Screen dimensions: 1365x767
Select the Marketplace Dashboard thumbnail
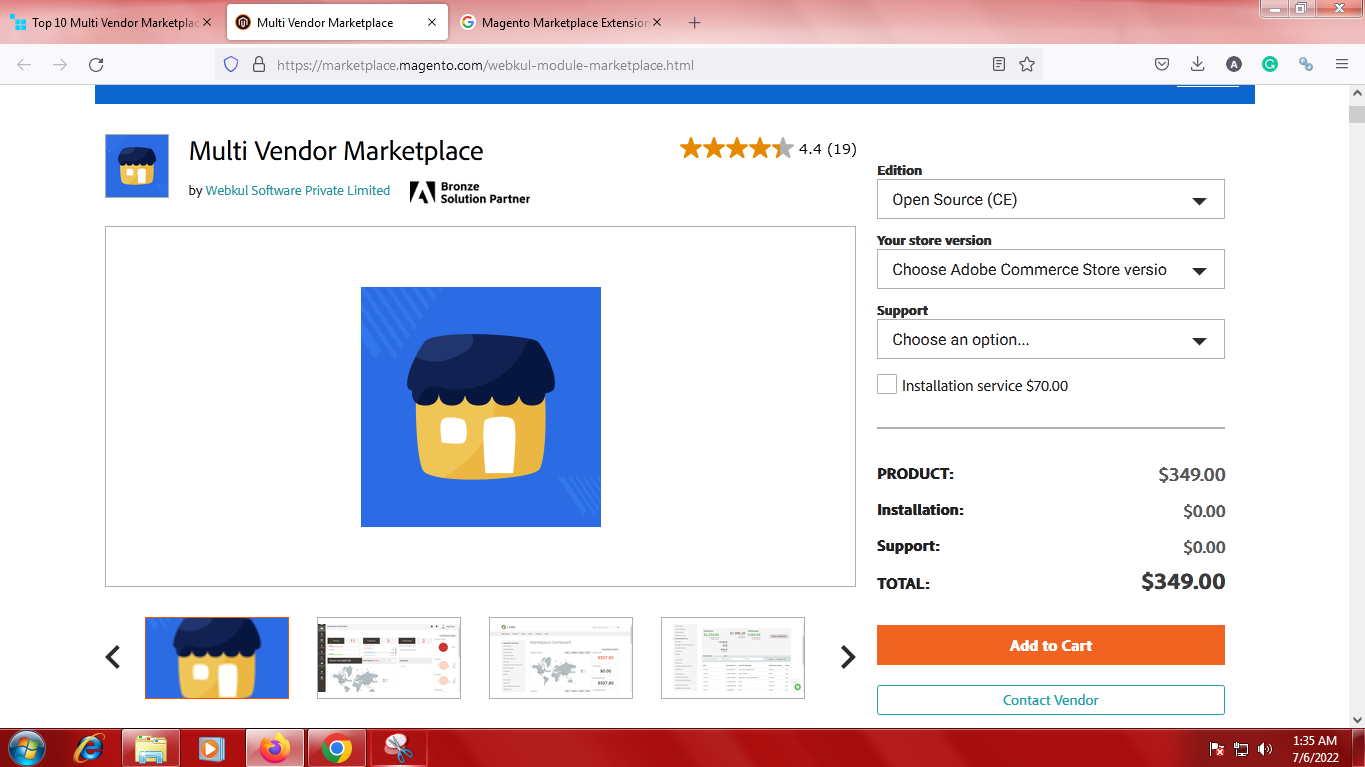click(x=561, y=657)
